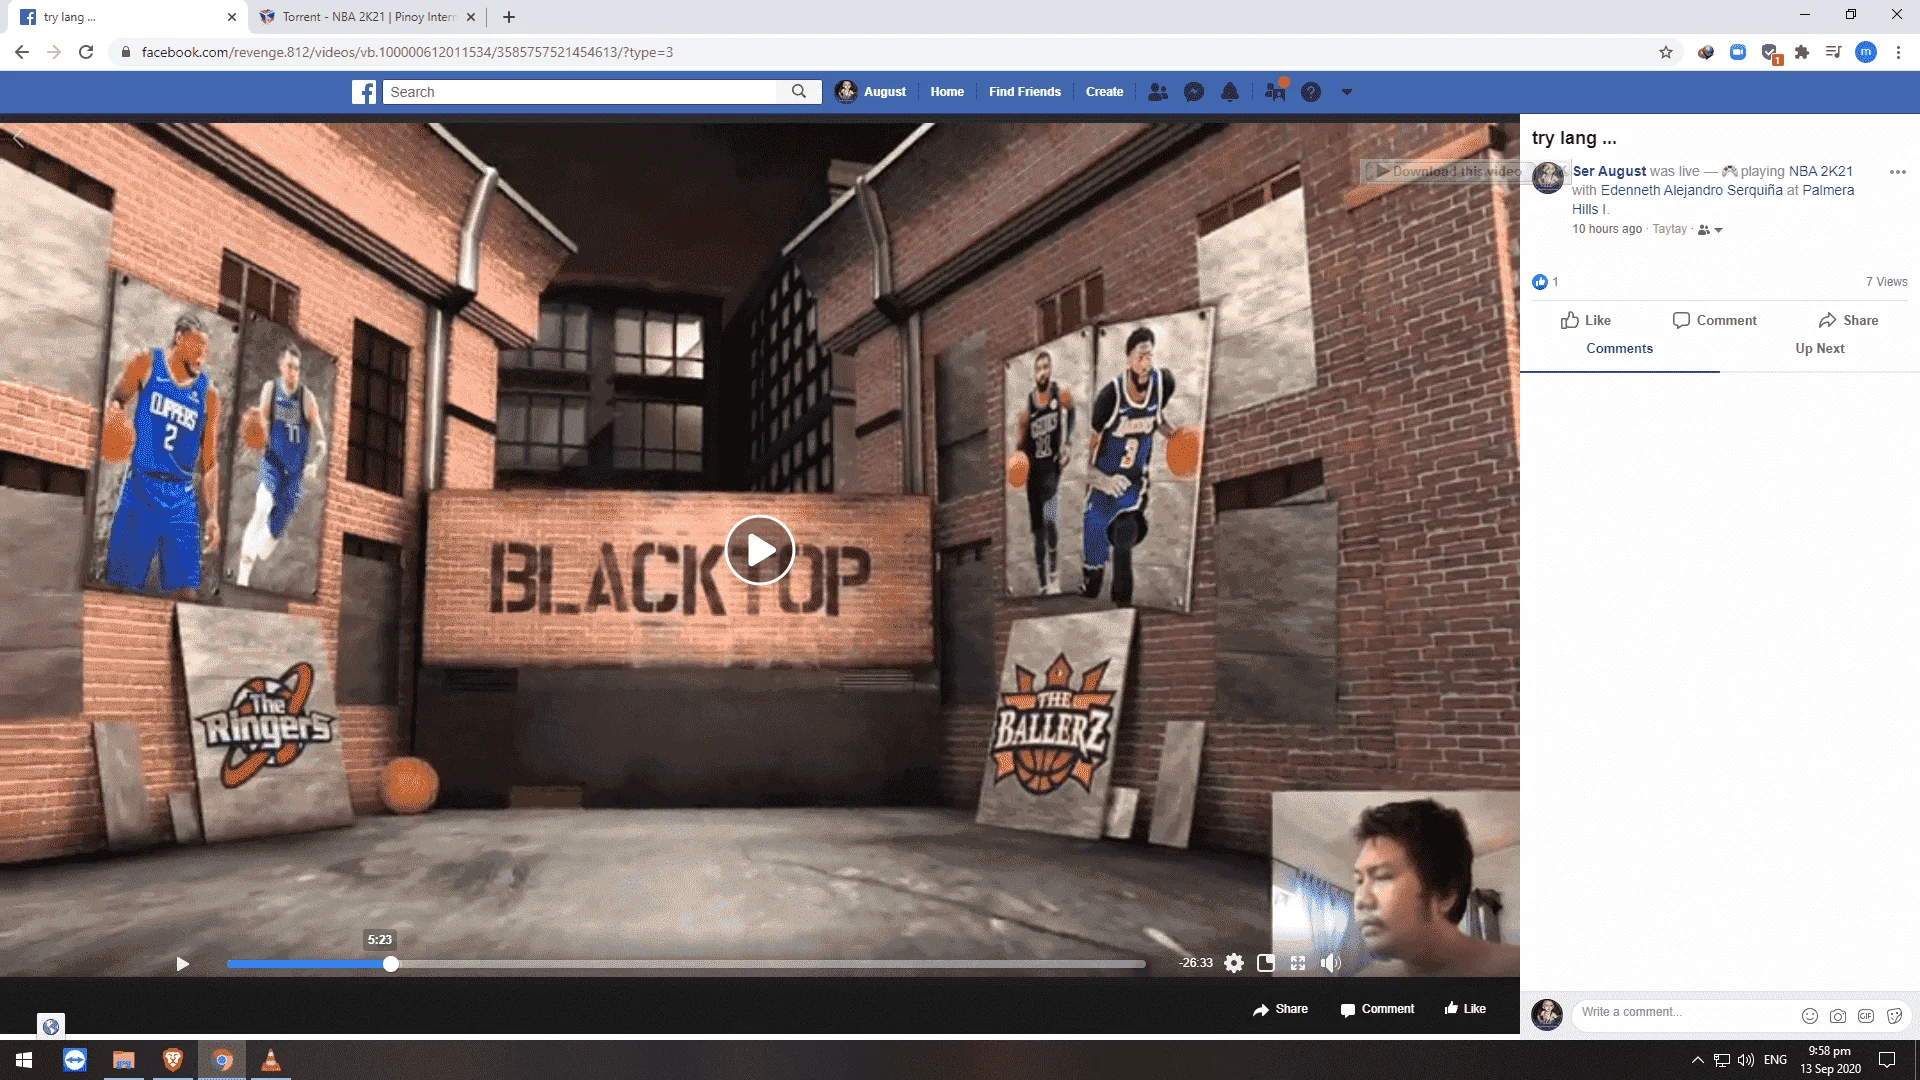1920x1080 pixels.
Task: Enter fullscreen using expand icon
Action: (1298, 963)
